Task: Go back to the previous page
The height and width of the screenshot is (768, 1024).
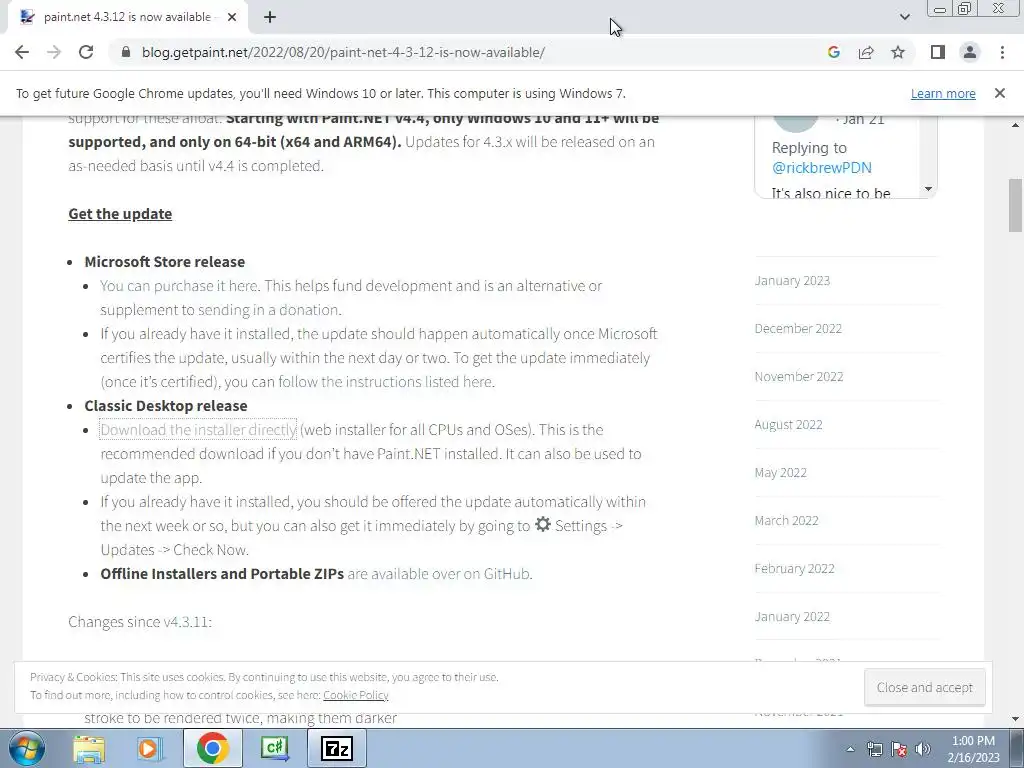Action: tap(22, 52)
